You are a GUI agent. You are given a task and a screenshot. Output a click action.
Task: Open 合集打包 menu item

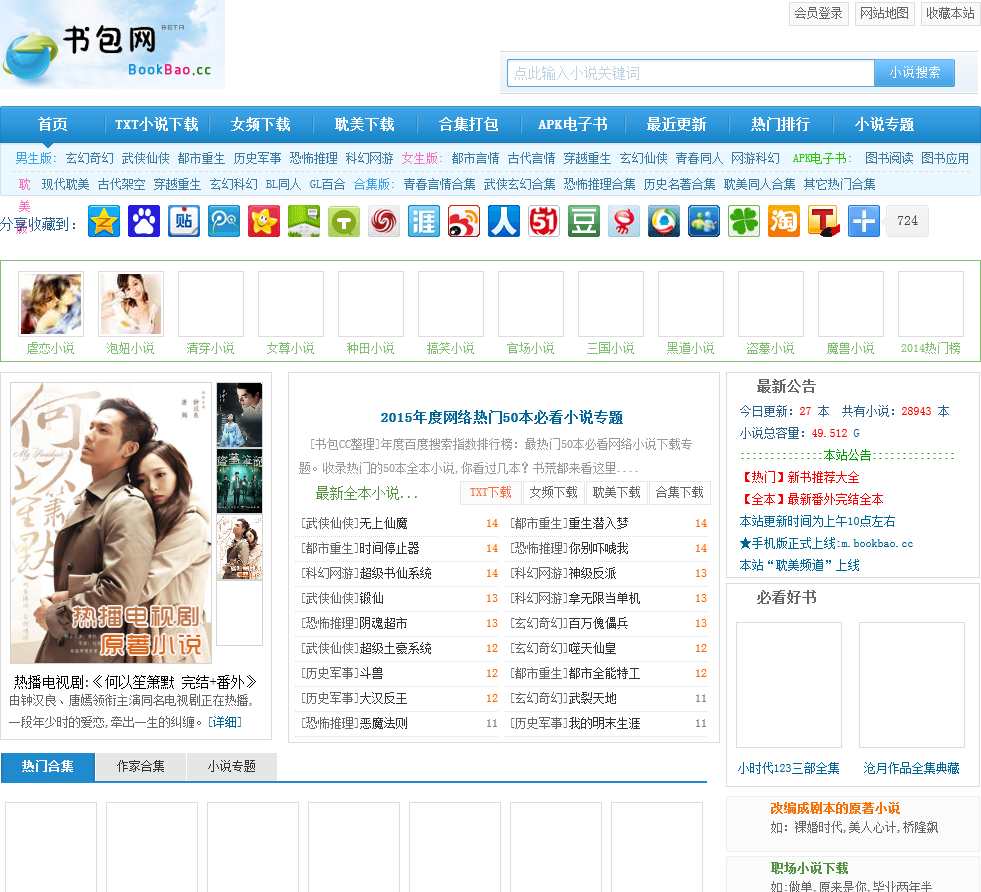point(469,124)
